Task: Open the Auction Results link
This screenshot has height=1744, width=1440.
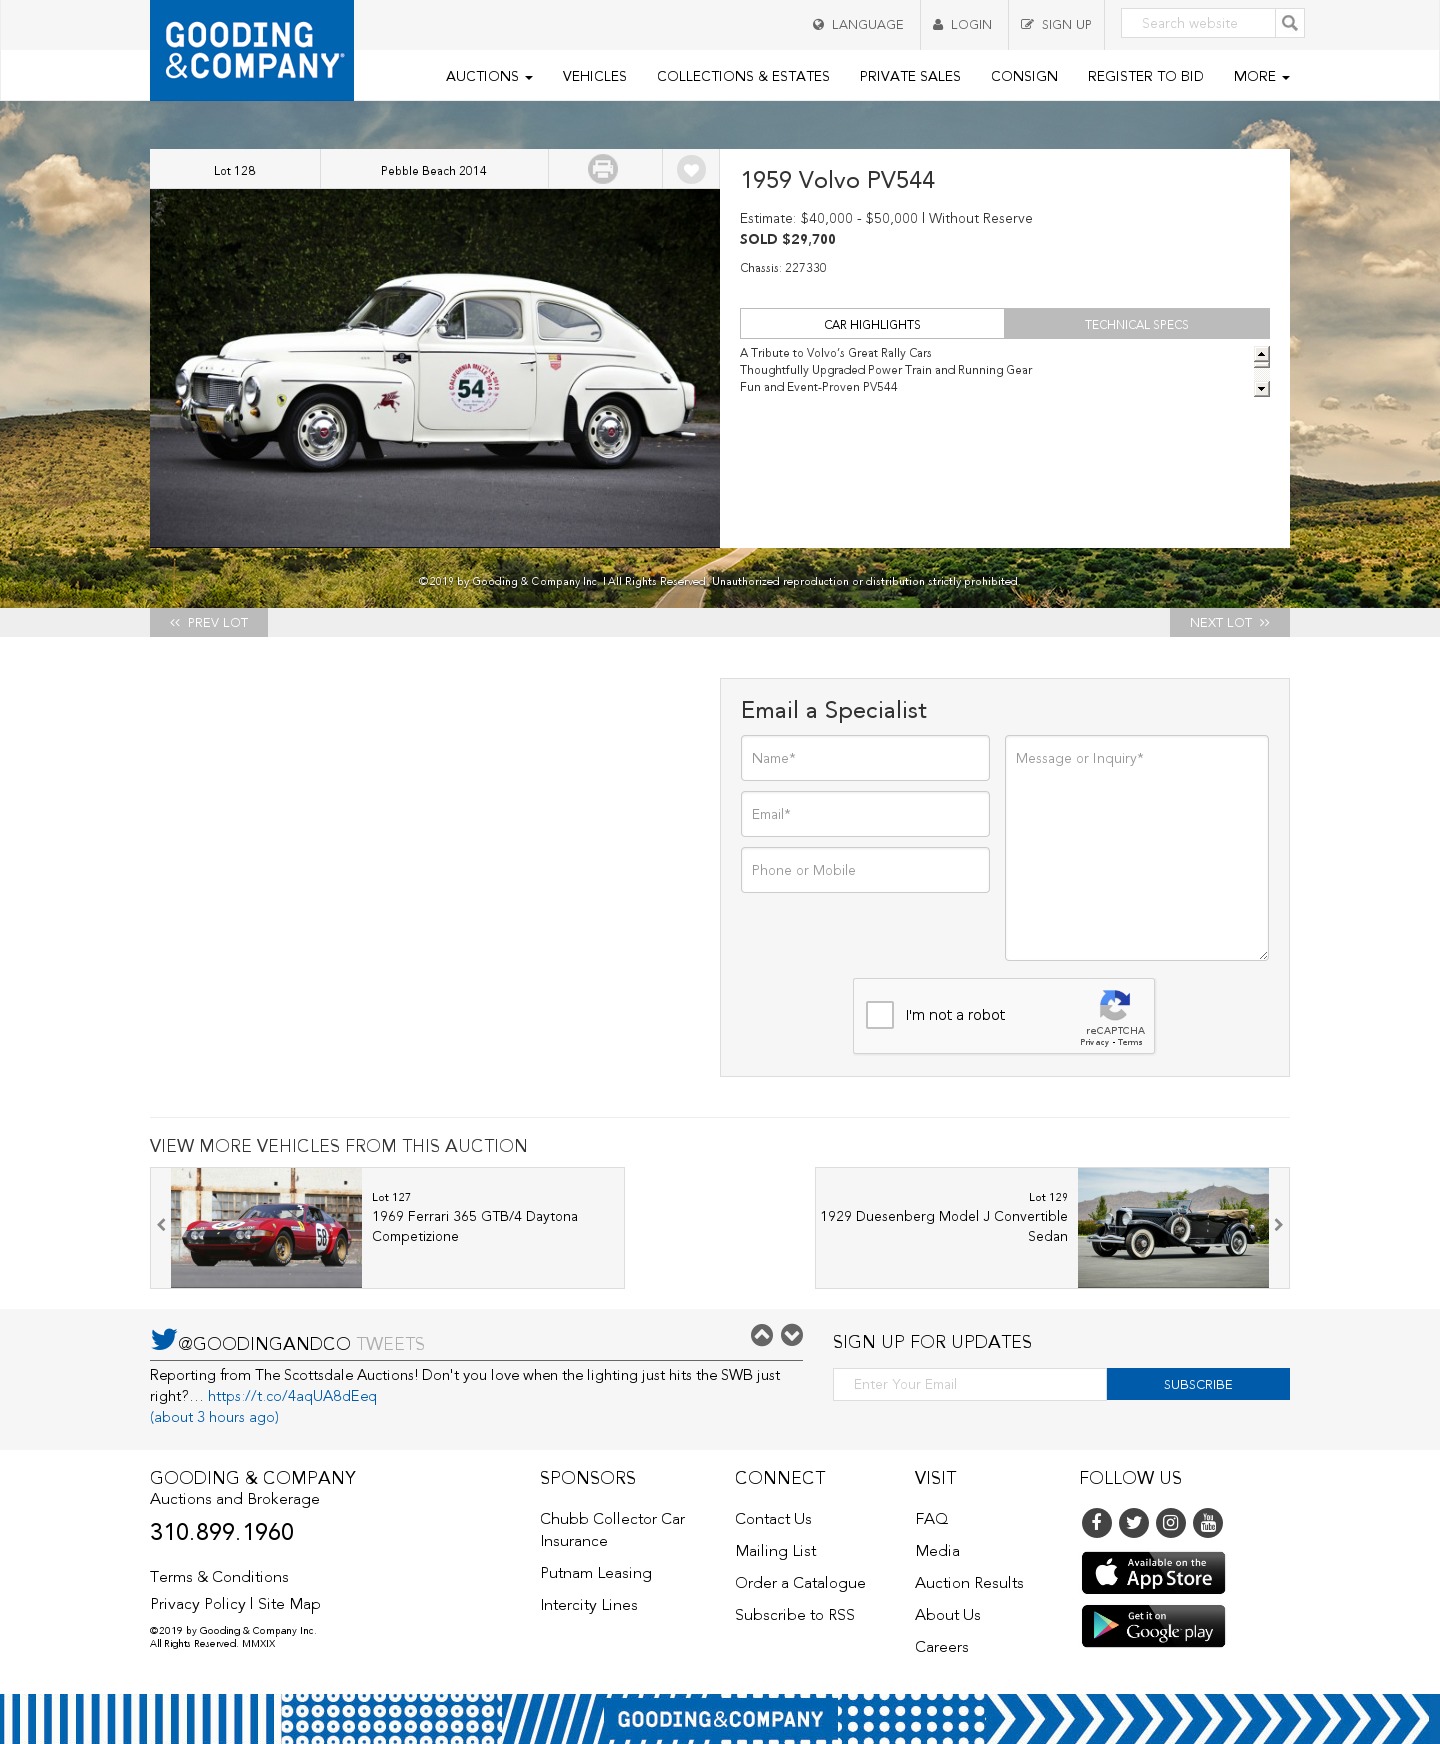Action: [969, 1583]
